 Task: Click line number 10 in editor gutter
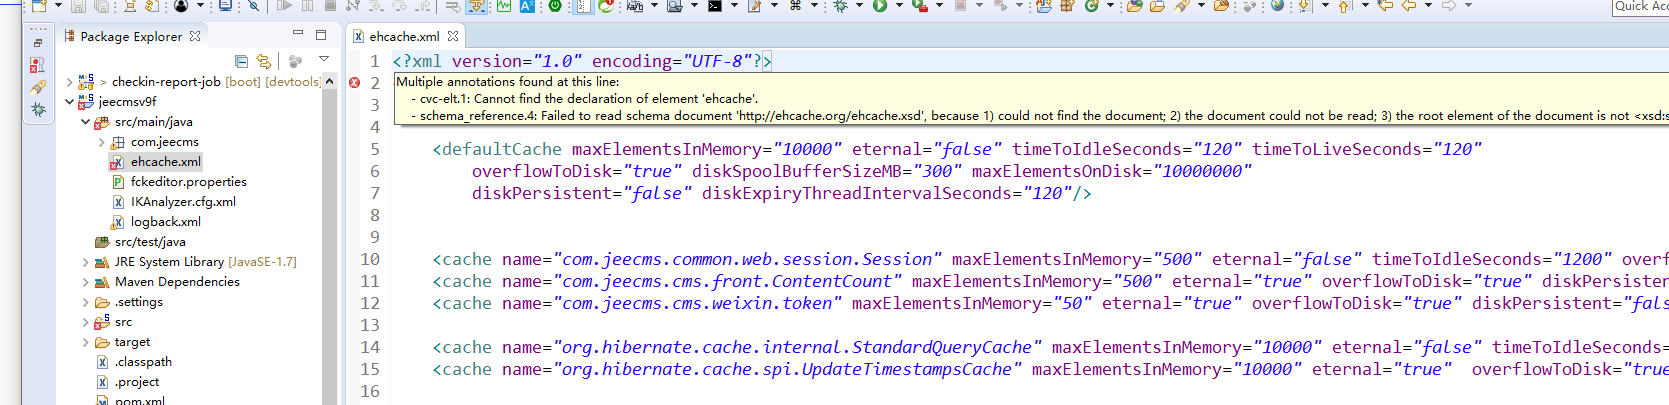370,259
